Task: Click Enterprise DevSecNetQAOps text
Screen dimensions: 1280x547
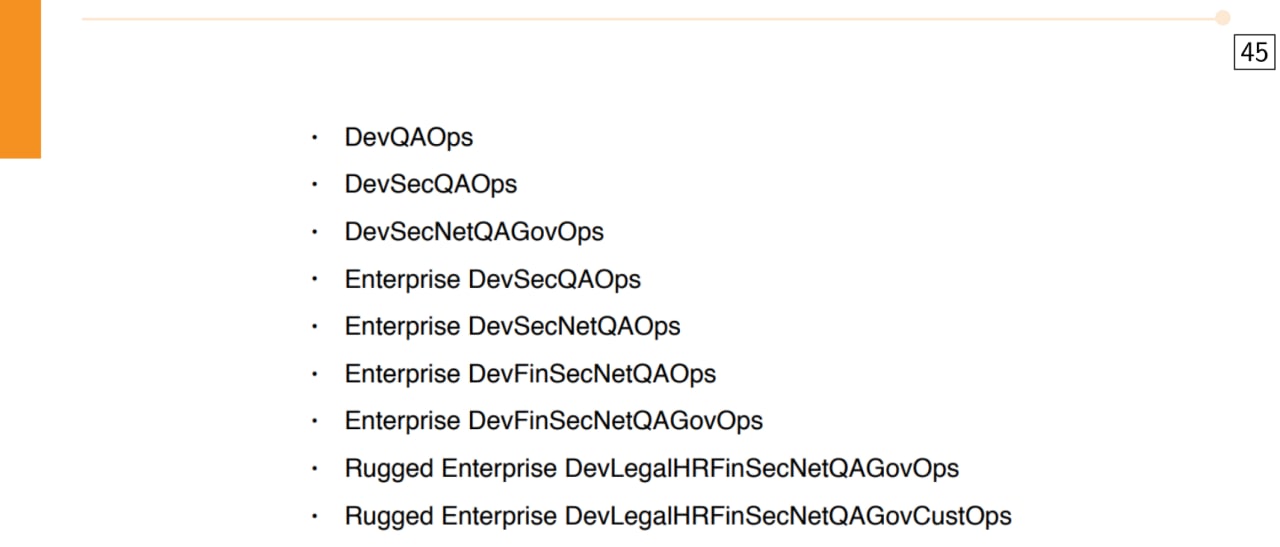Action: 512,326
